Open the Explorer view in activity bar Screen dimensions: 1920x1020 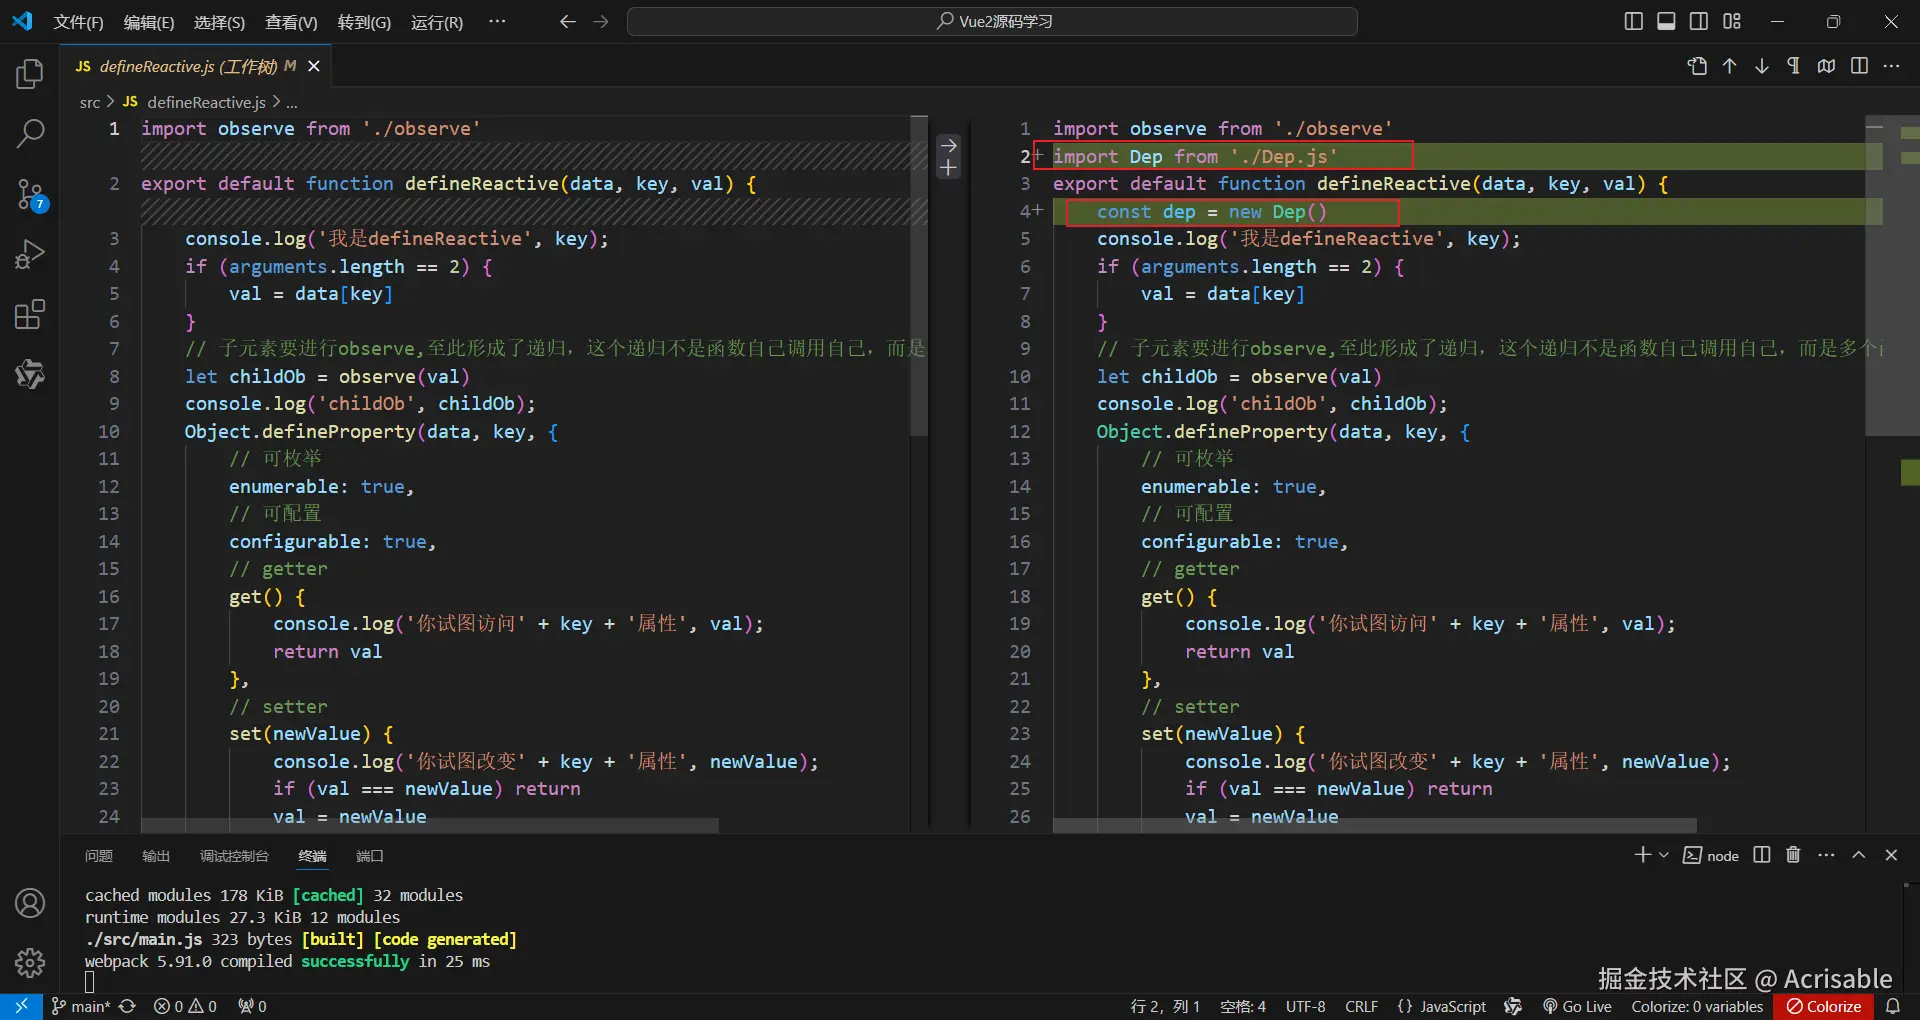[x=30, y=75]
